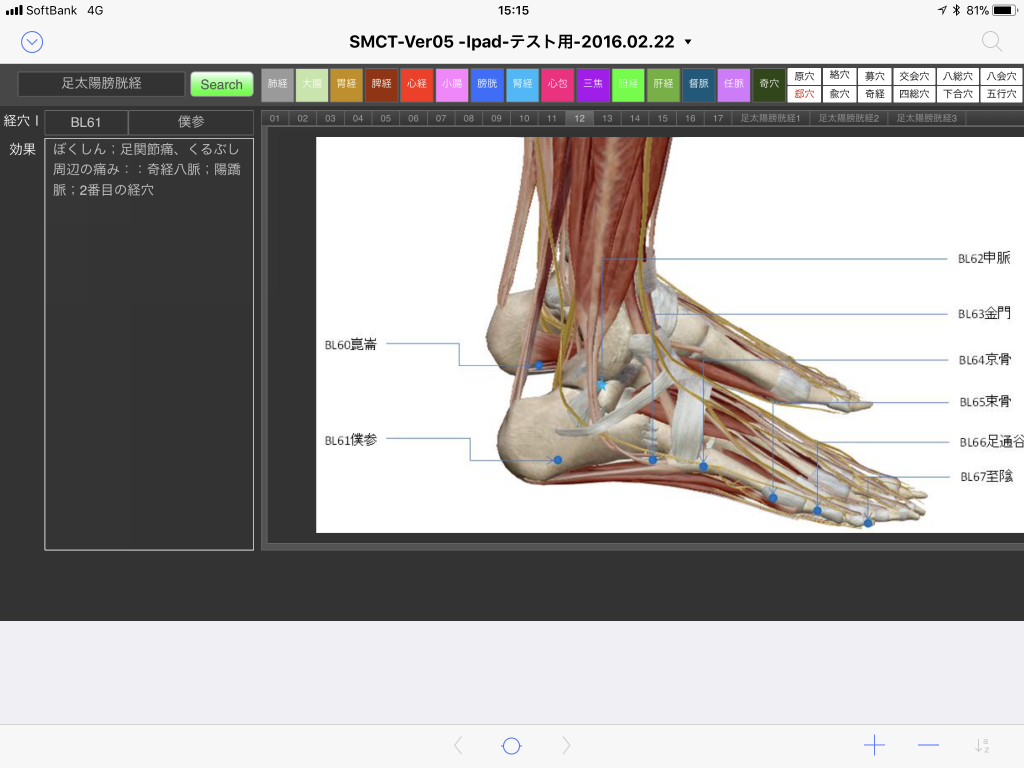Open the 足太陽膀胱経2 tab
Image resolution: width=1024 pixels, height=768 pixels.
coord(848,118)
